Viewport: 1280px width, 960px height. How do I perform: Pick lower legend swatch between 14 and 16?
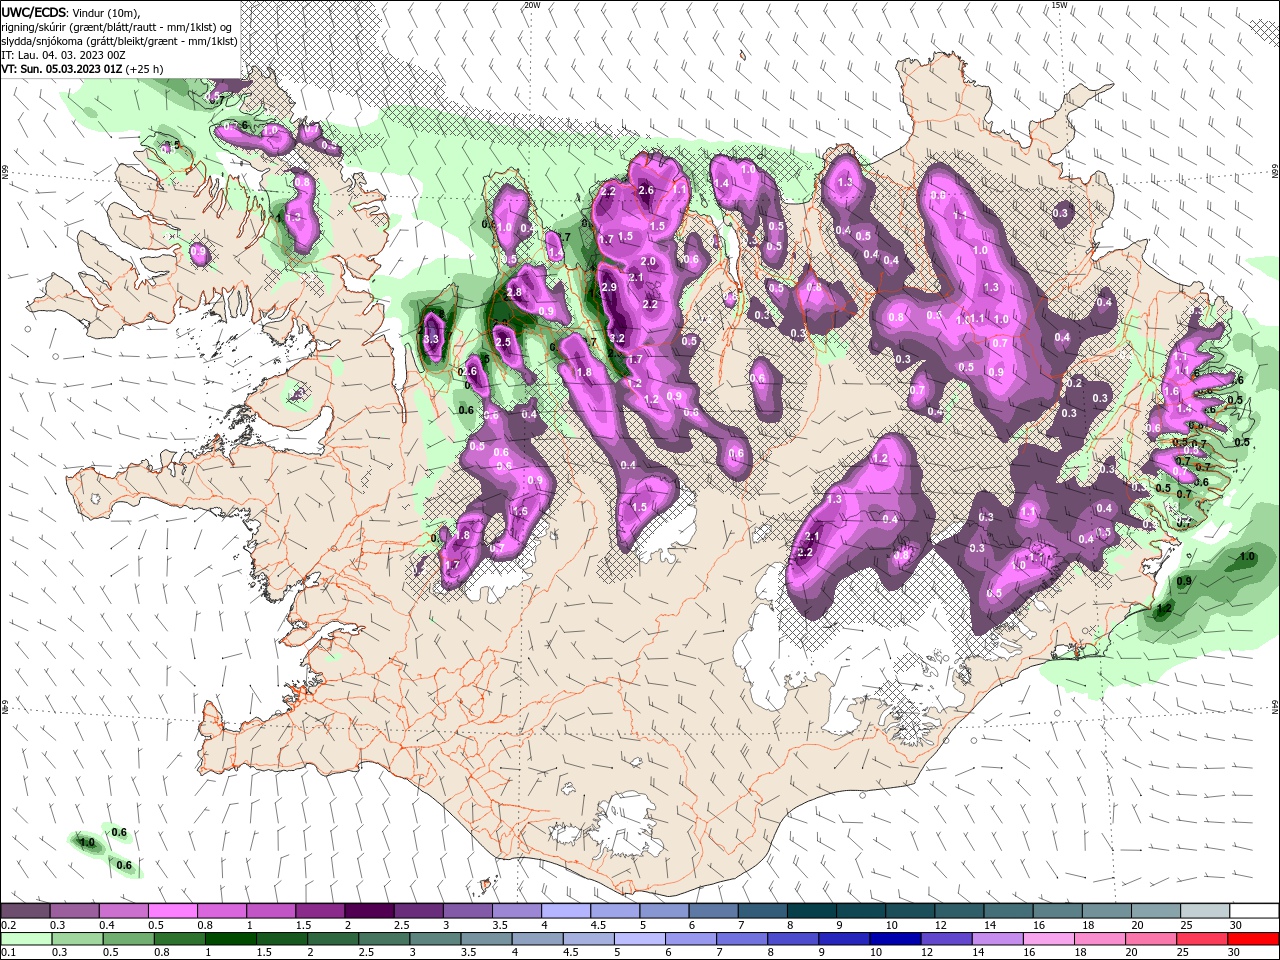point(998,939)
